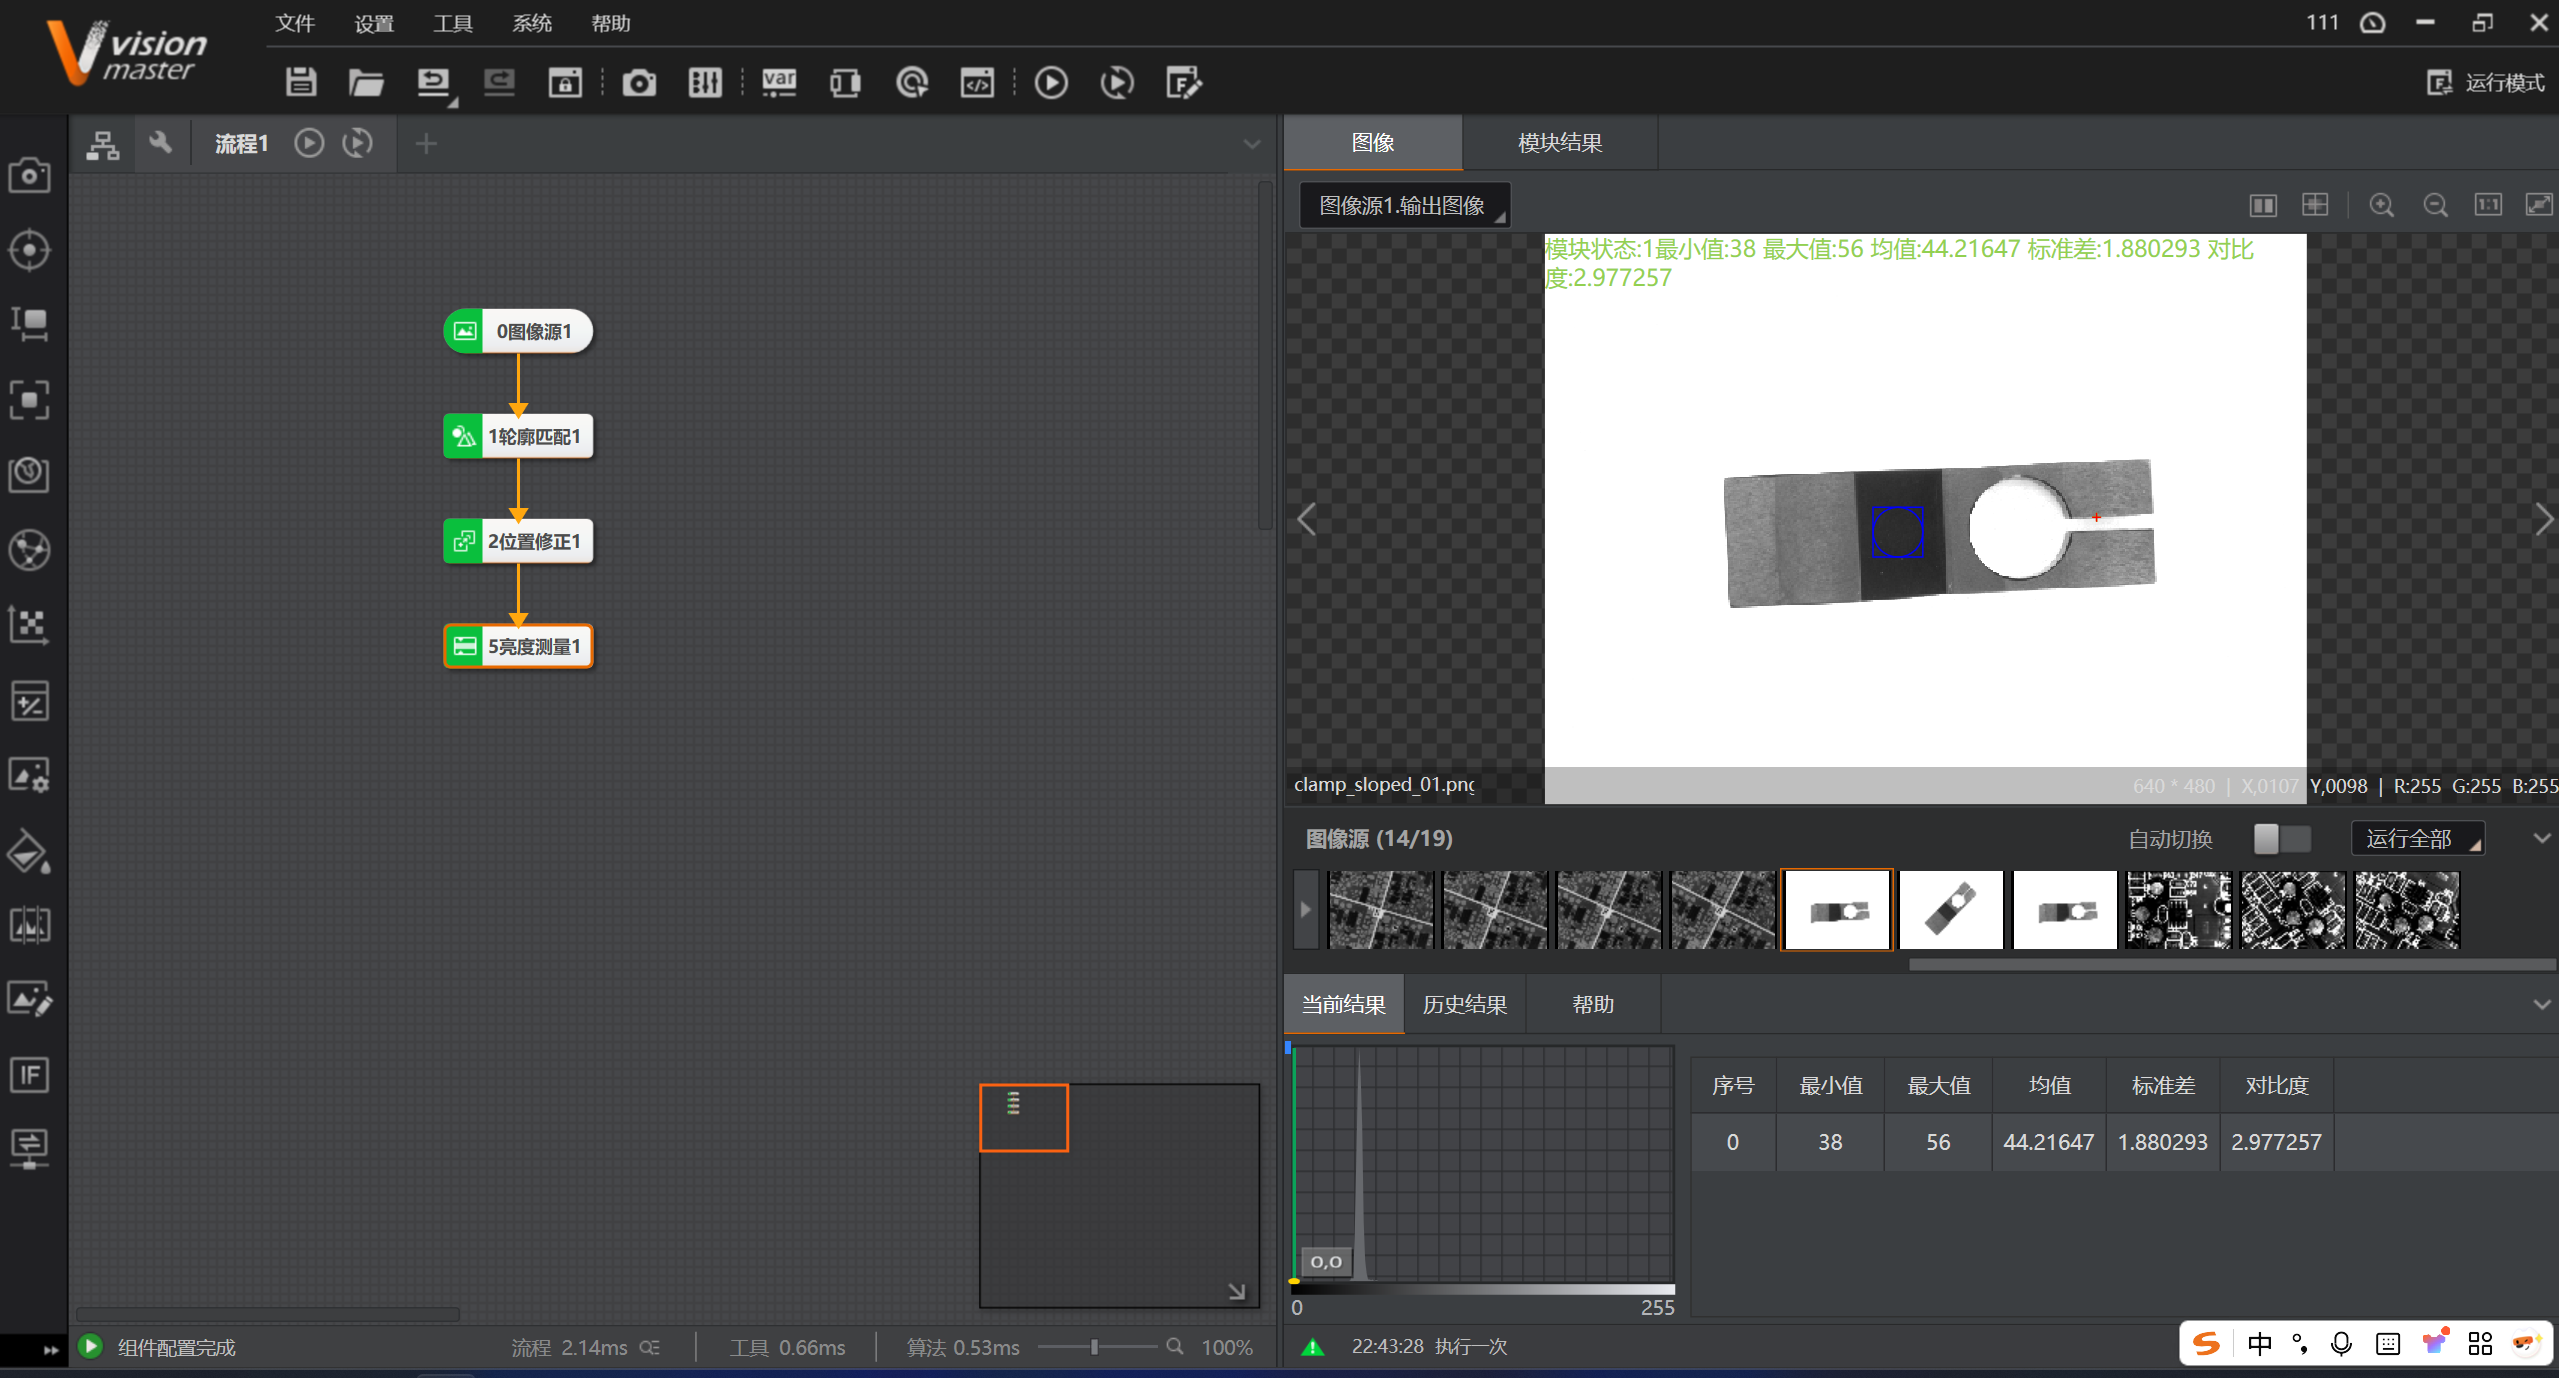The height and width of the screenshot is (1378, 2559).
Task: Open the global variable (var) tool
Action: coord(778,82)
